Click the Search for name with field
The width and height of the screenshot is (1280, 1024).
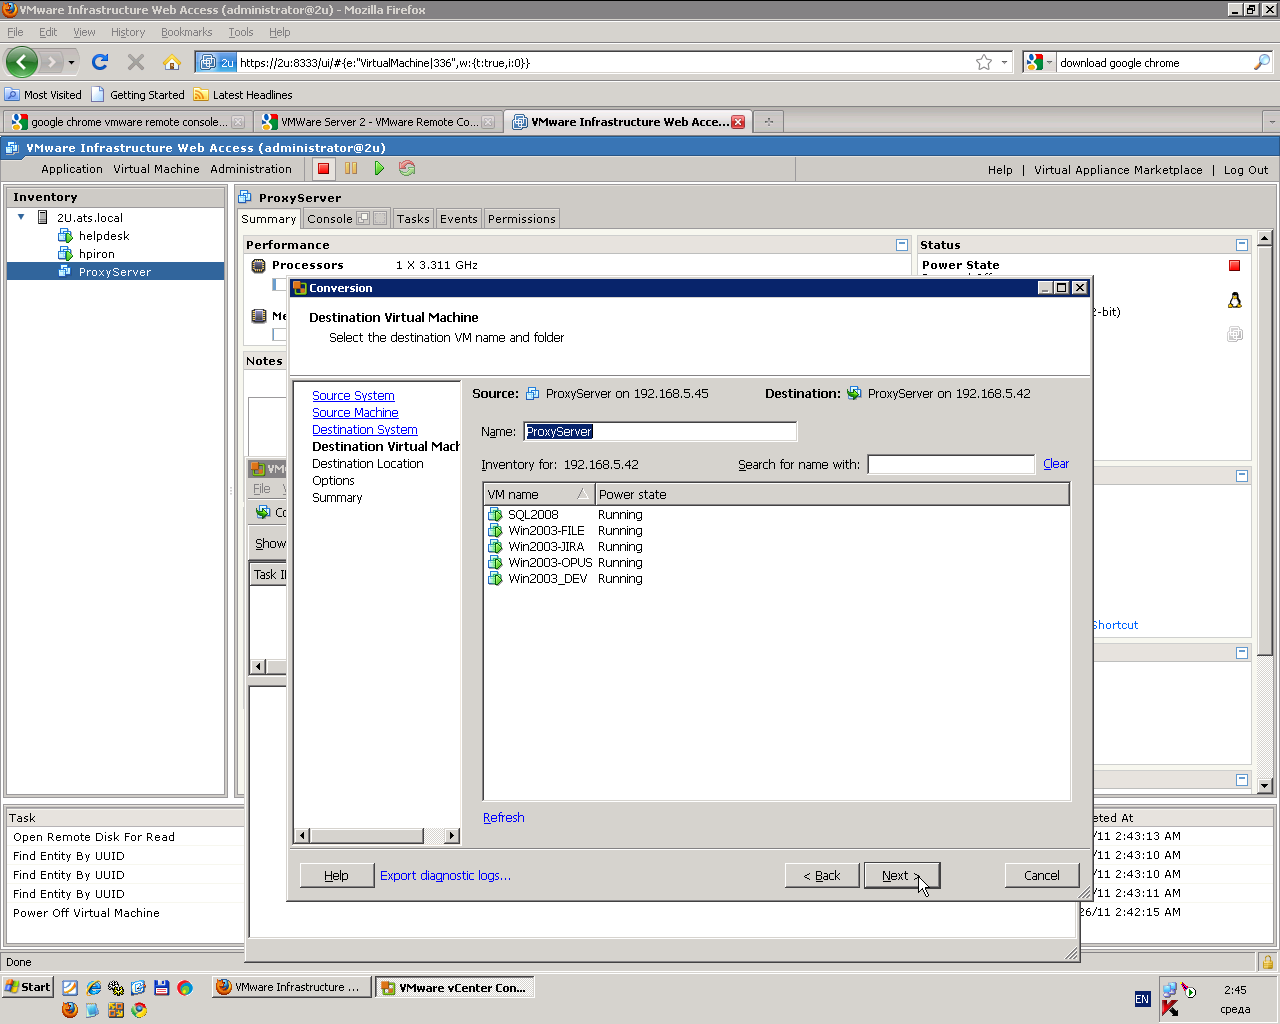951,464
